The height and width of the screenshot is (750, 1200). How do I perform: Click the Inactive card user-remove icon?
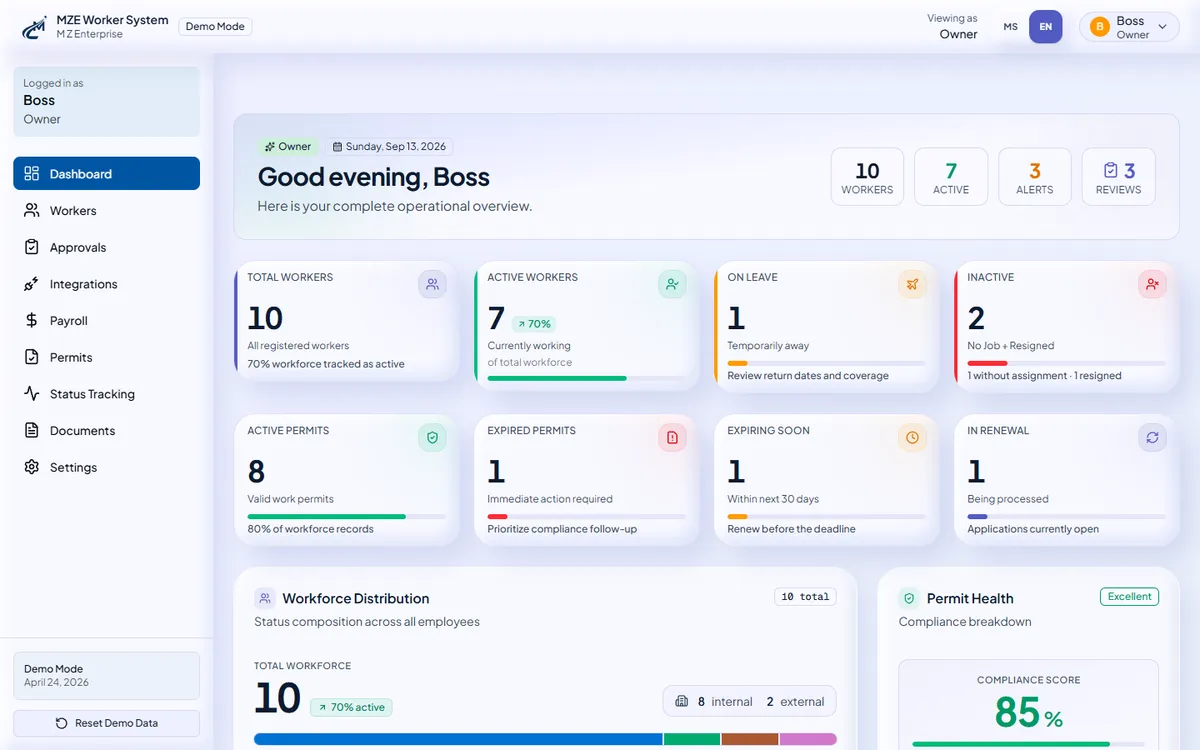coord(1152,284)
